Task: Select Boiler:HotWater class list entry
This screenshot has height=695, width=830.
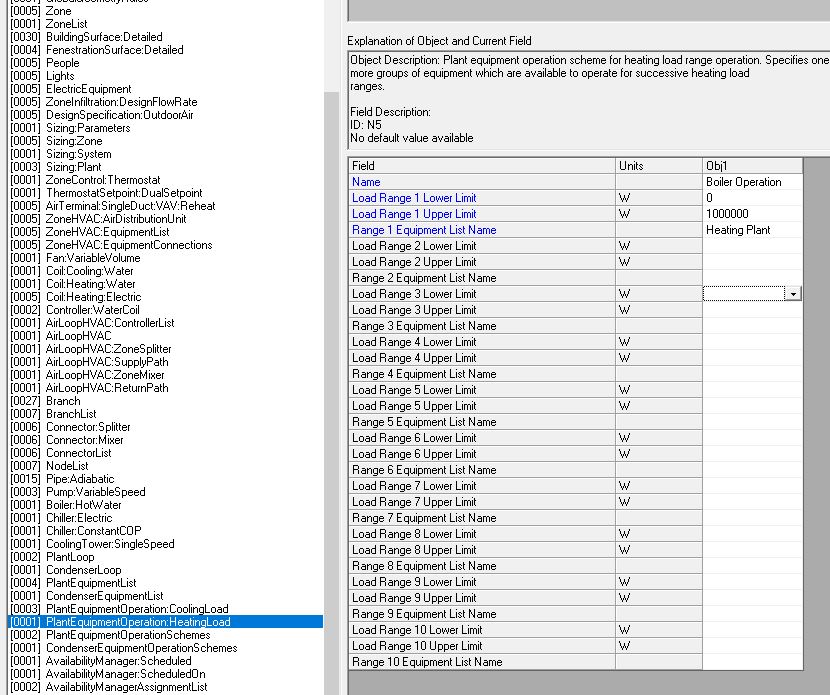Action: click(x=83, y=505)
